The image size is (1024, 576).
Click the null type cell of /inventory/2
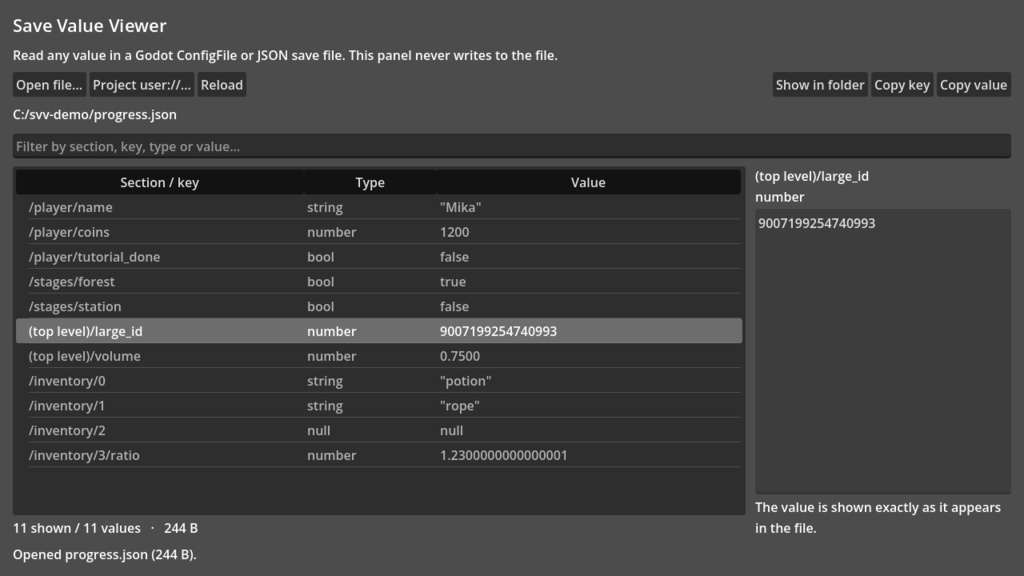tap(319, 430)
